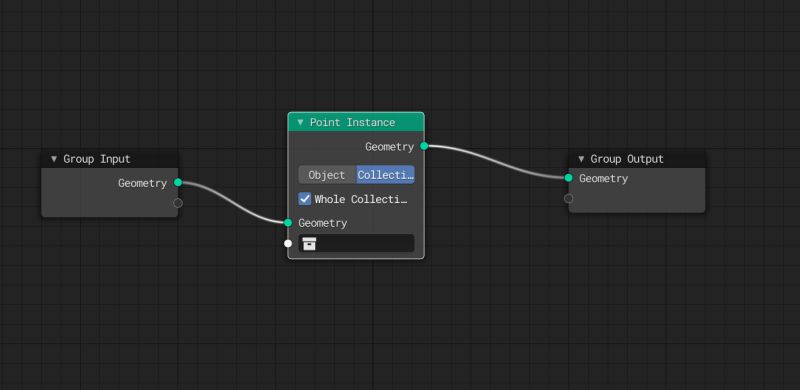Click the white collection input socket
This screenshot has height=390, width=800.
coord(288,243)
